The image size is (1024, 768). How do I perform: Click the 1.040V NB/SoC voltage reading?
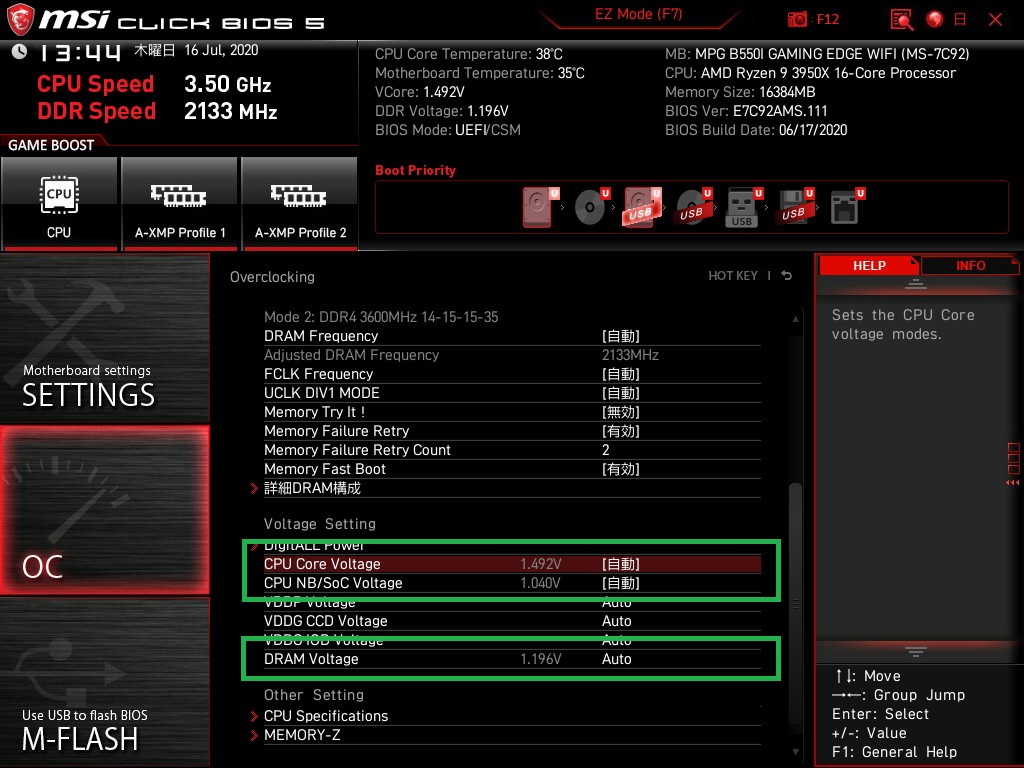[x=540, y=583]
